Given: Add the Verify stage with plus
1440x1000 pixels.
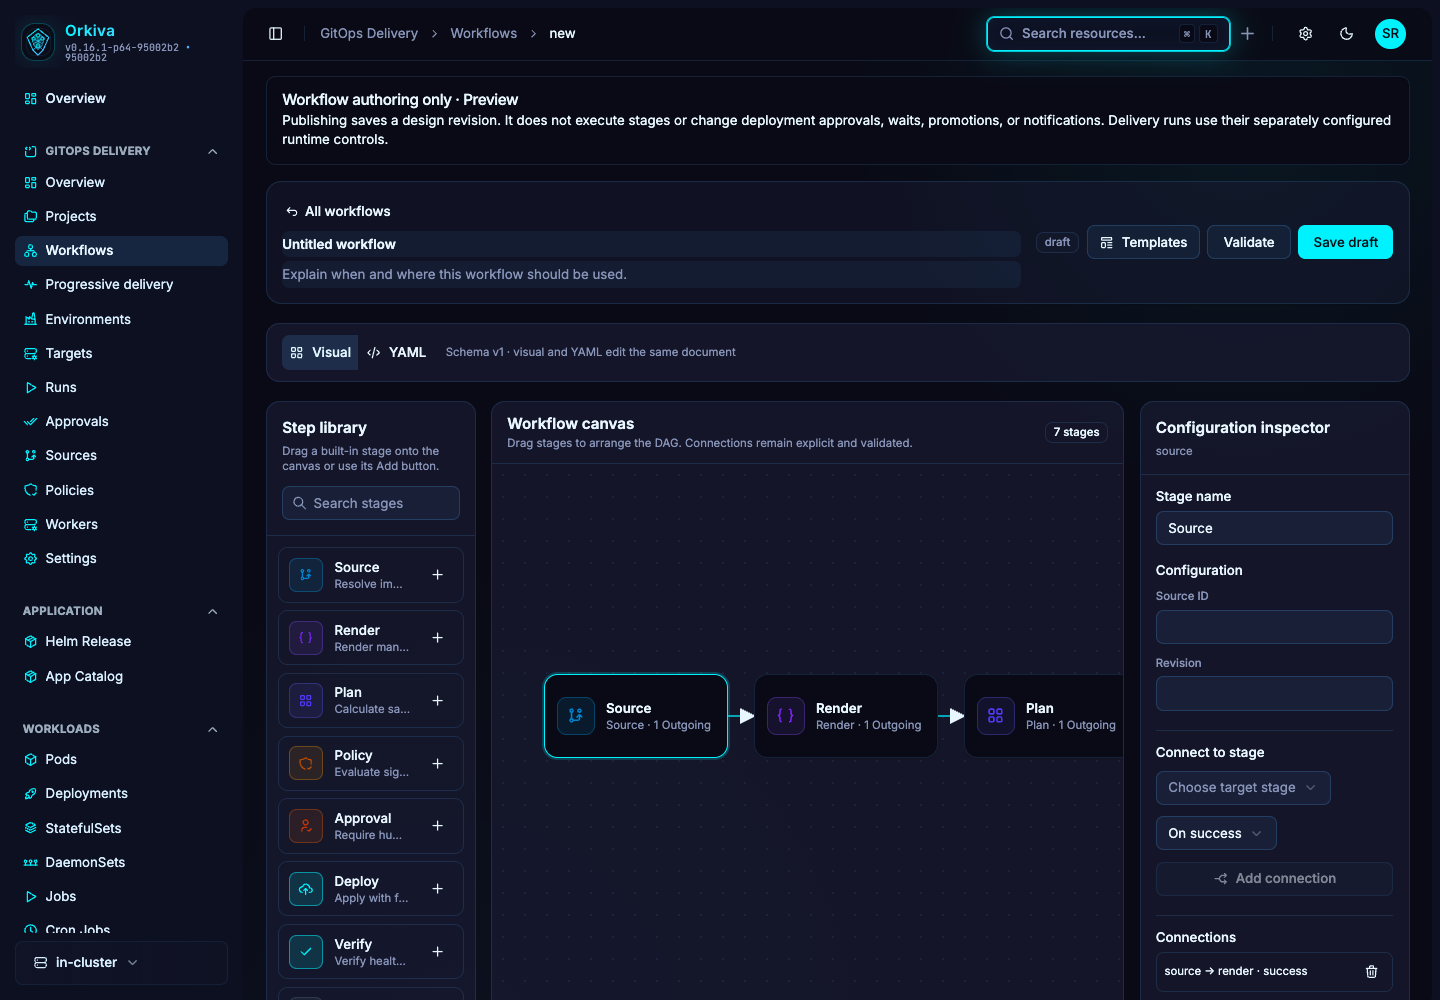Looking at the screenshot, I should (437, 952).
